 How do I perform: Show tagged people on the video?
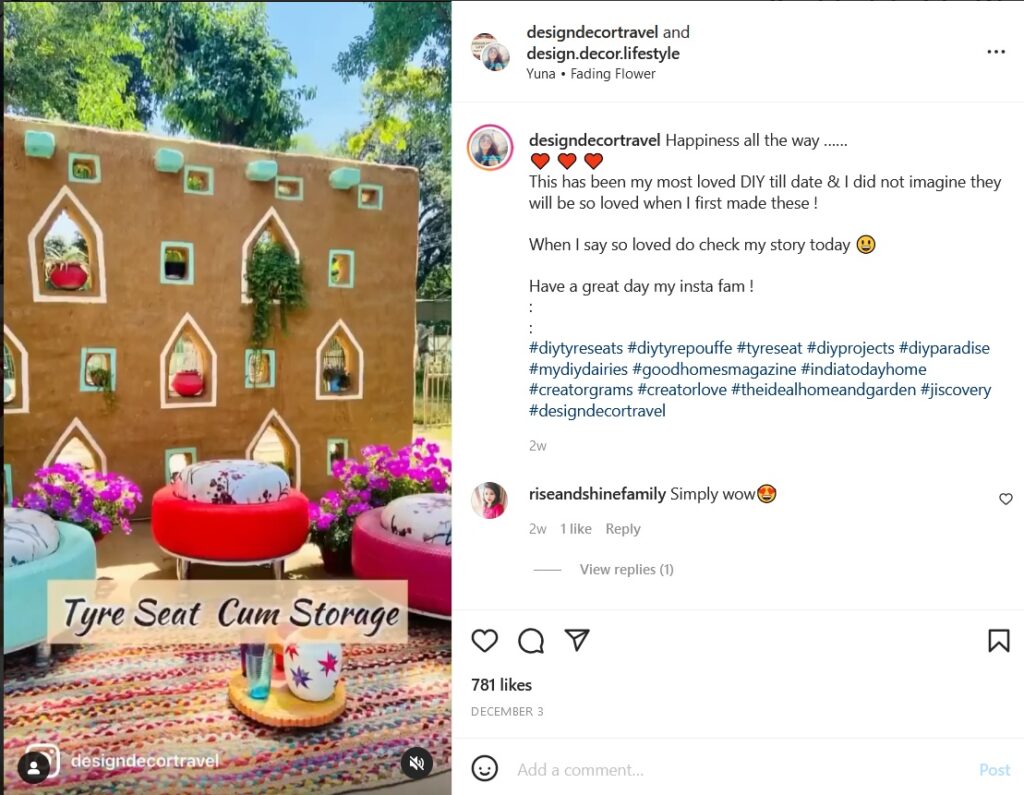[34, 768]
